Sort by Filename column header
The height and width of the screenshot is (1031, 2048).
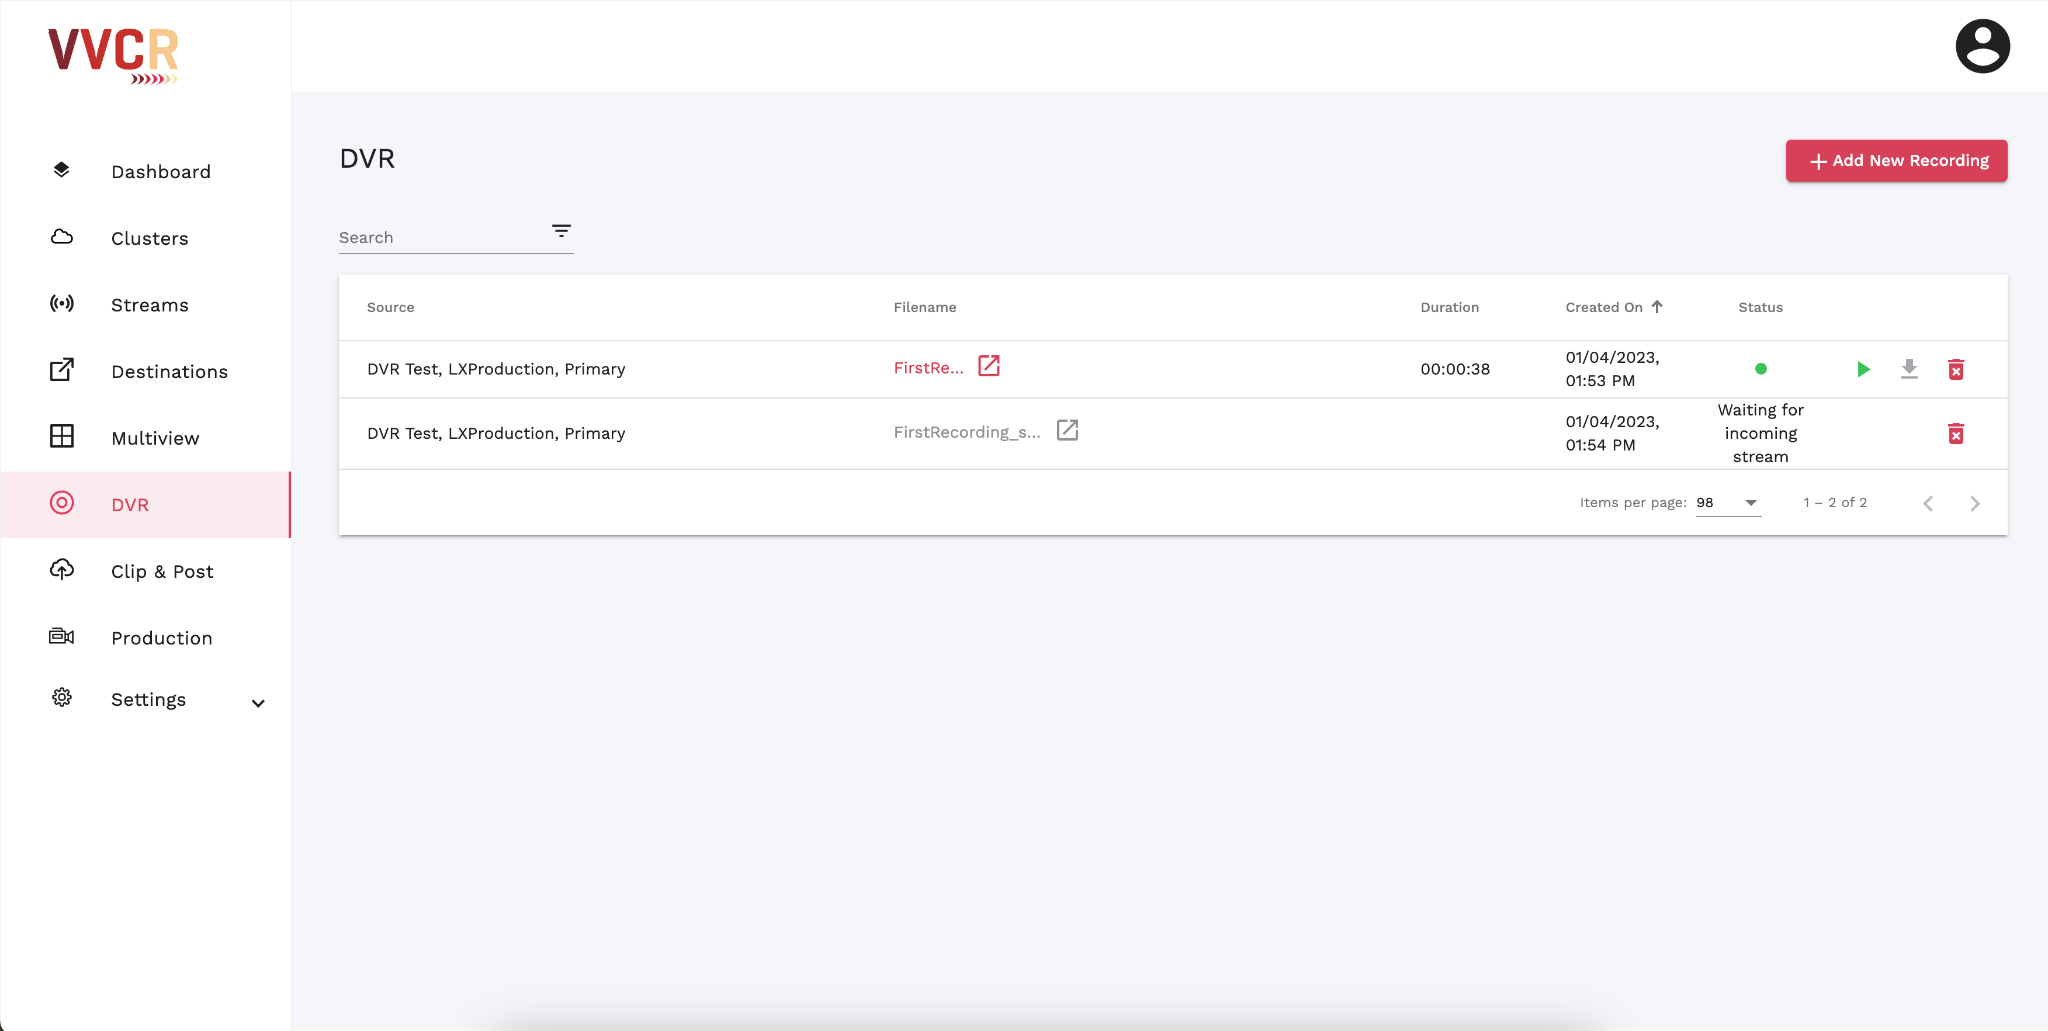[x=925, y=307]
